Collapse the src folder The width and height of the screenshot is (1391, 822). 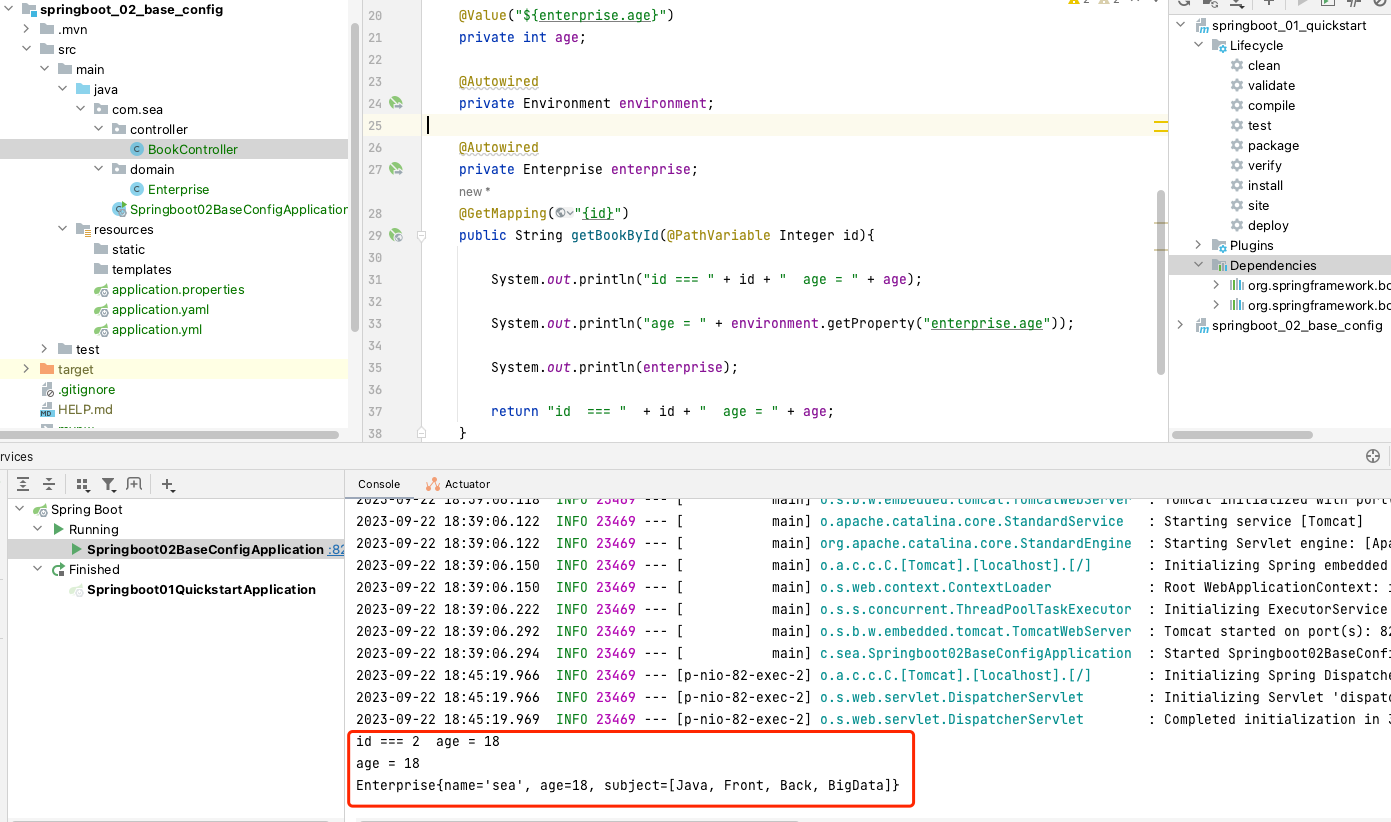pyautogui.click(x=26, y=49)
